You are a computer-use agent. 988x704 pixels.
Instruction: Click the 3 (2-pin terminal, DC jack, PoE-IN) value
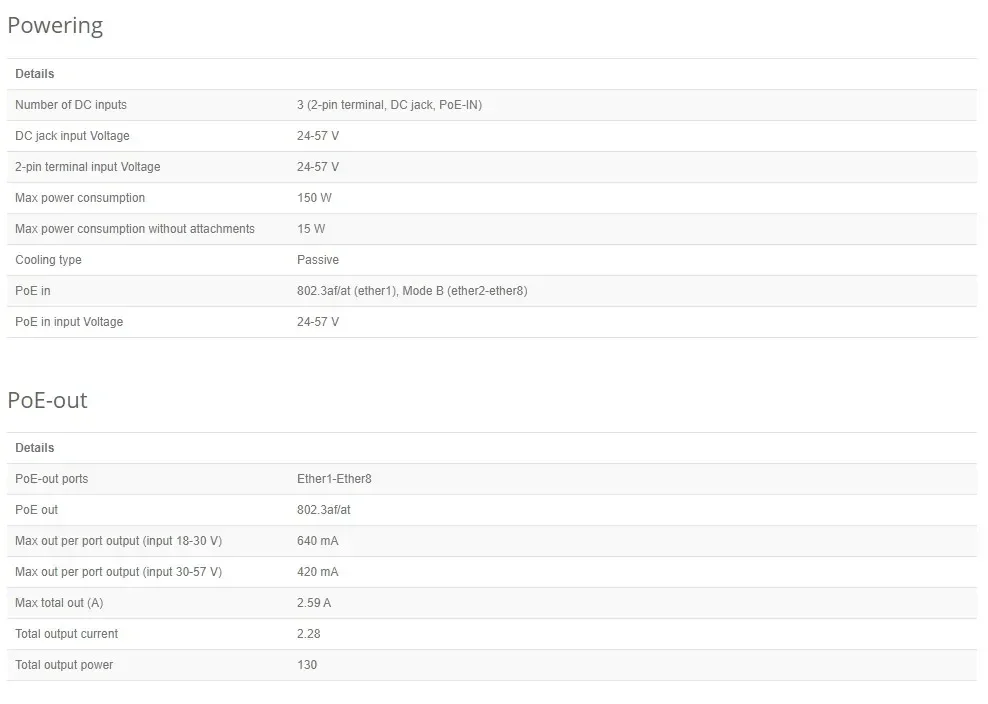pyautogui.click(x=389, y=105)
